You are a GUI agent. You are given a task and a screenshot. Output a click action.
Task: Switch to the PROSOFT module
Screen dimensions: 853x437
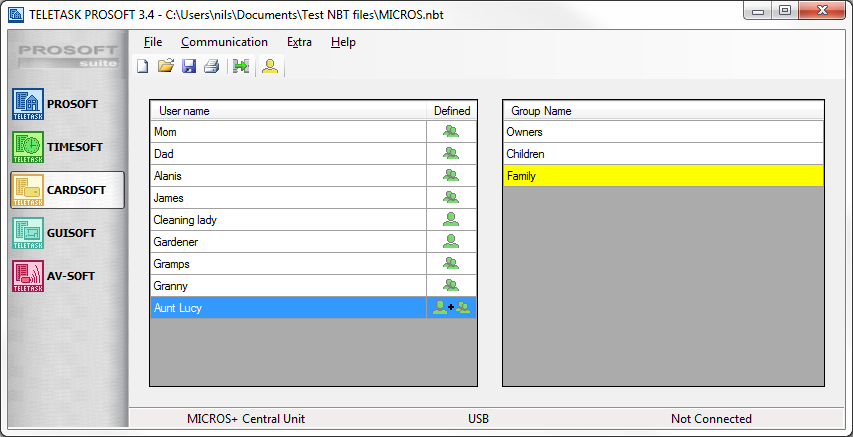coord(67,103)
